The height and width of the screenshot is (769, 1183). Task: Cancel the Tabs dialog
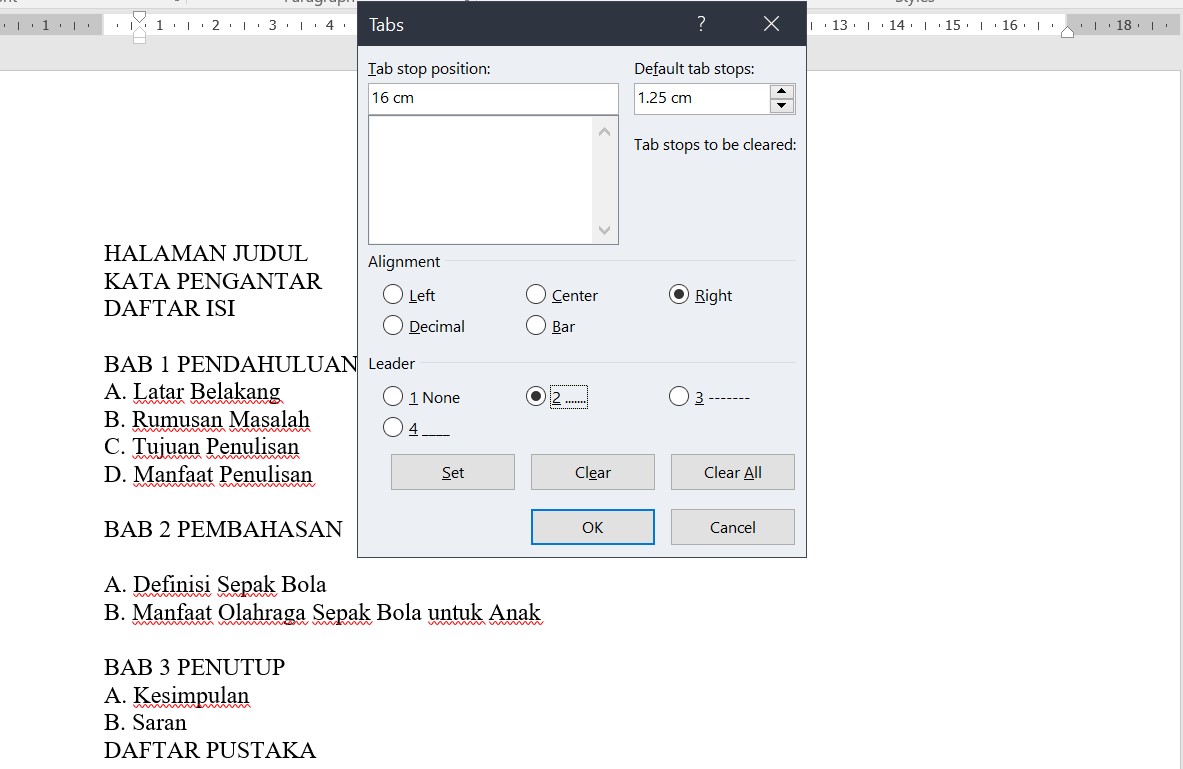point(733,527)
